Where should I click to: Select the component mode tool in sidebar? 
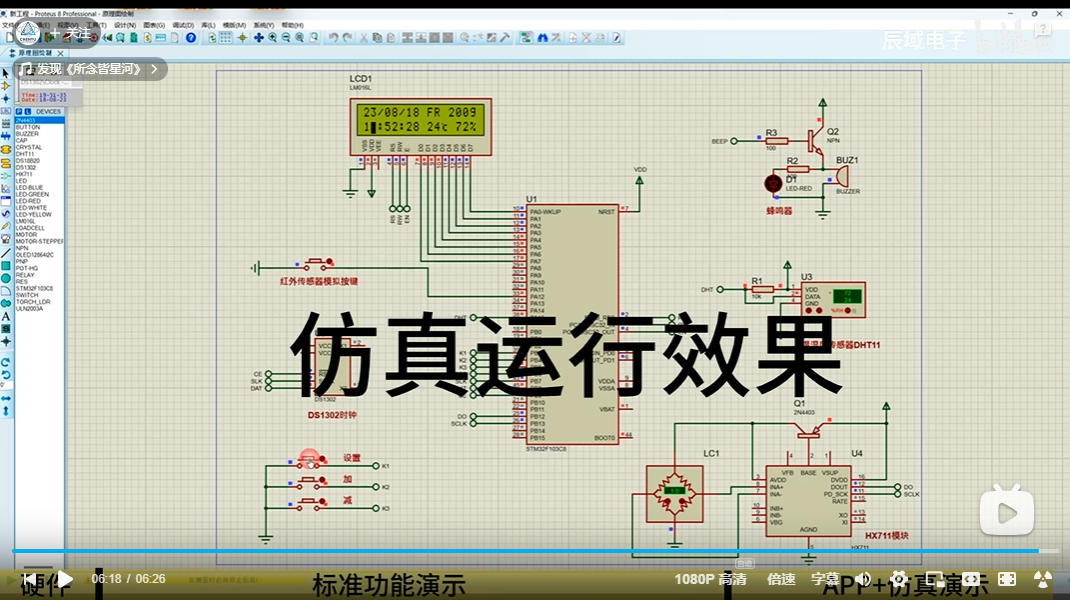click(x=5, y=86)
